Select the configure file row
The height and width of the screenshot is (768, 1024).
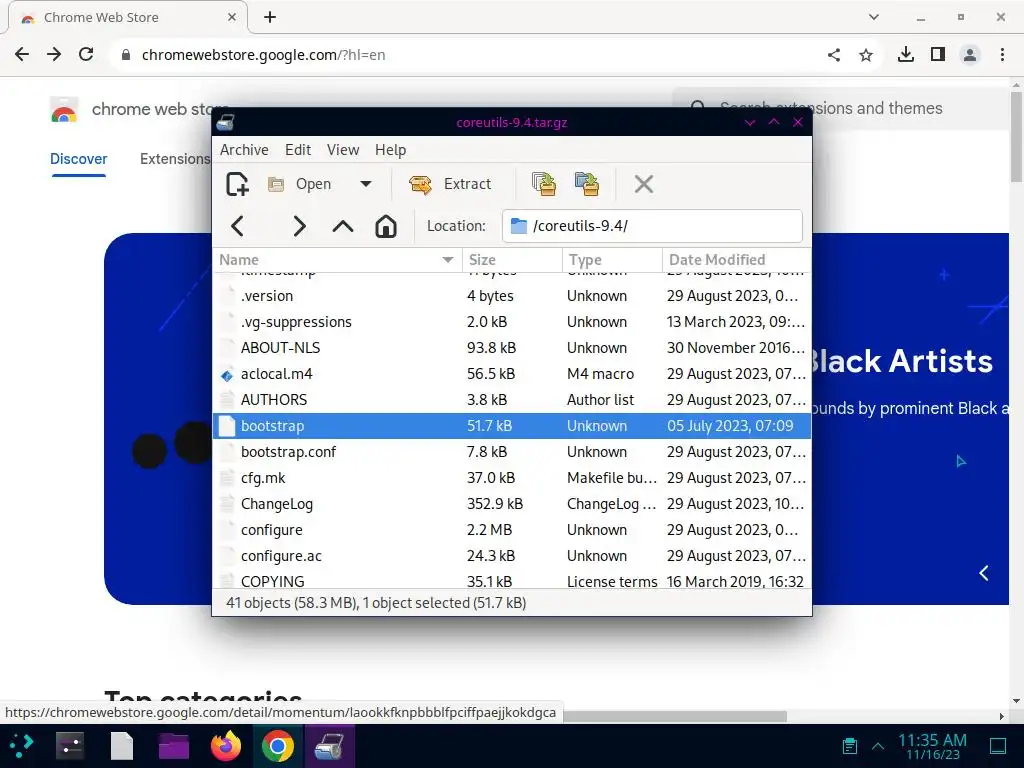click(512, 530)
